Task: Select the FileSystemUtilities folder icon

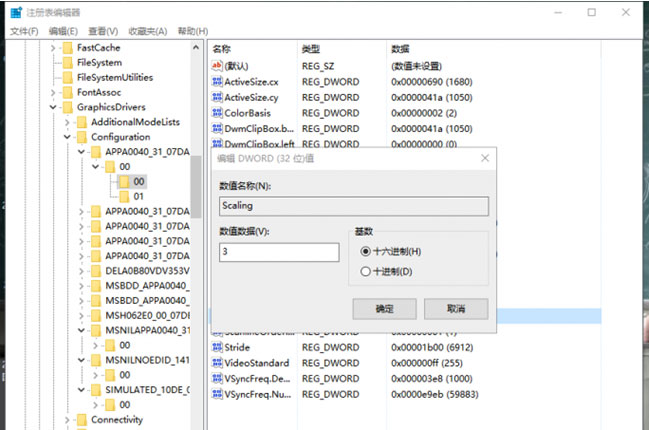Action: click(x=68, y=78)
